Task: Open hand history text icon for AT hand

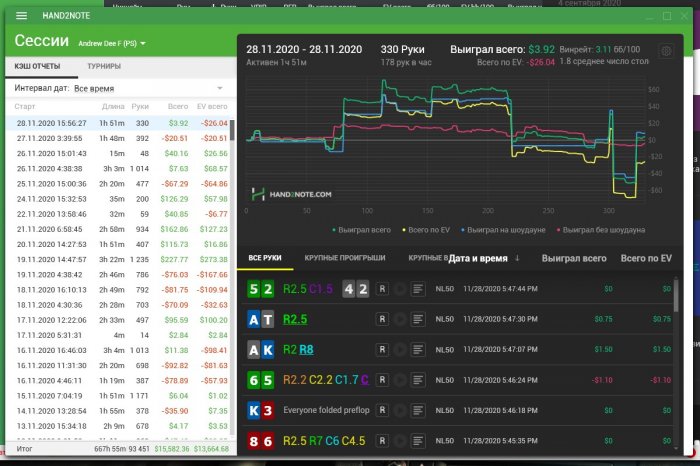Action: (418, 319)
